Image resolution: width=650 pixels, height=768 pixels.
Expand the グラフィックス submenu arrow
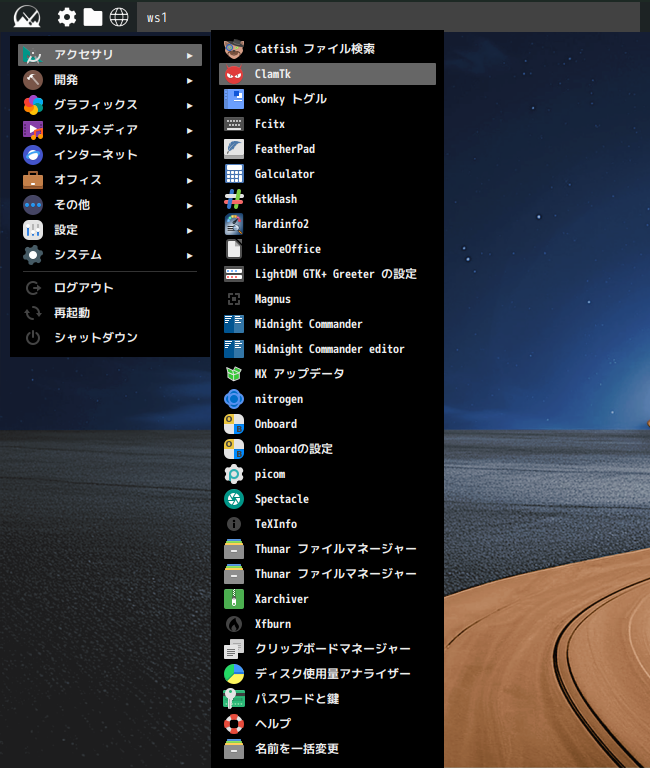[x=190, y=106]
